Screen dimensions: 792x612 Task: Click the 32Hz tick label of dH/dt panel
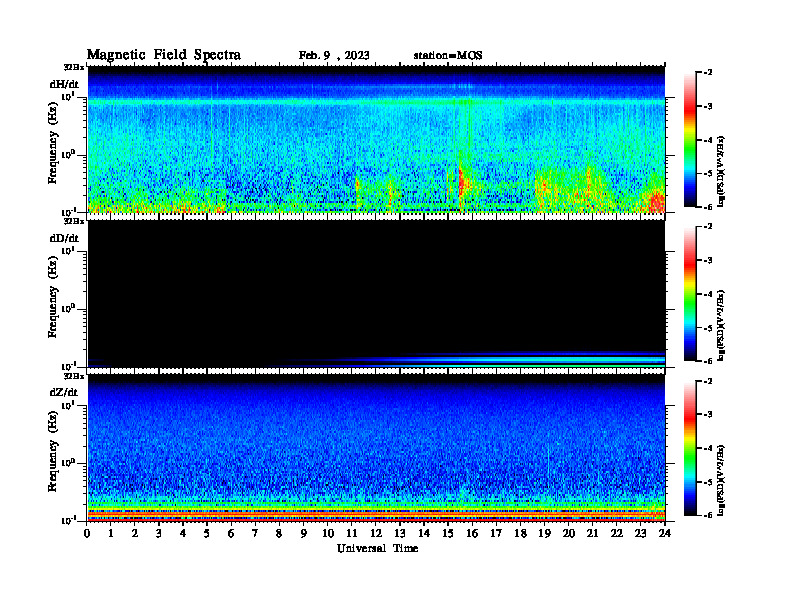point(74,67)
